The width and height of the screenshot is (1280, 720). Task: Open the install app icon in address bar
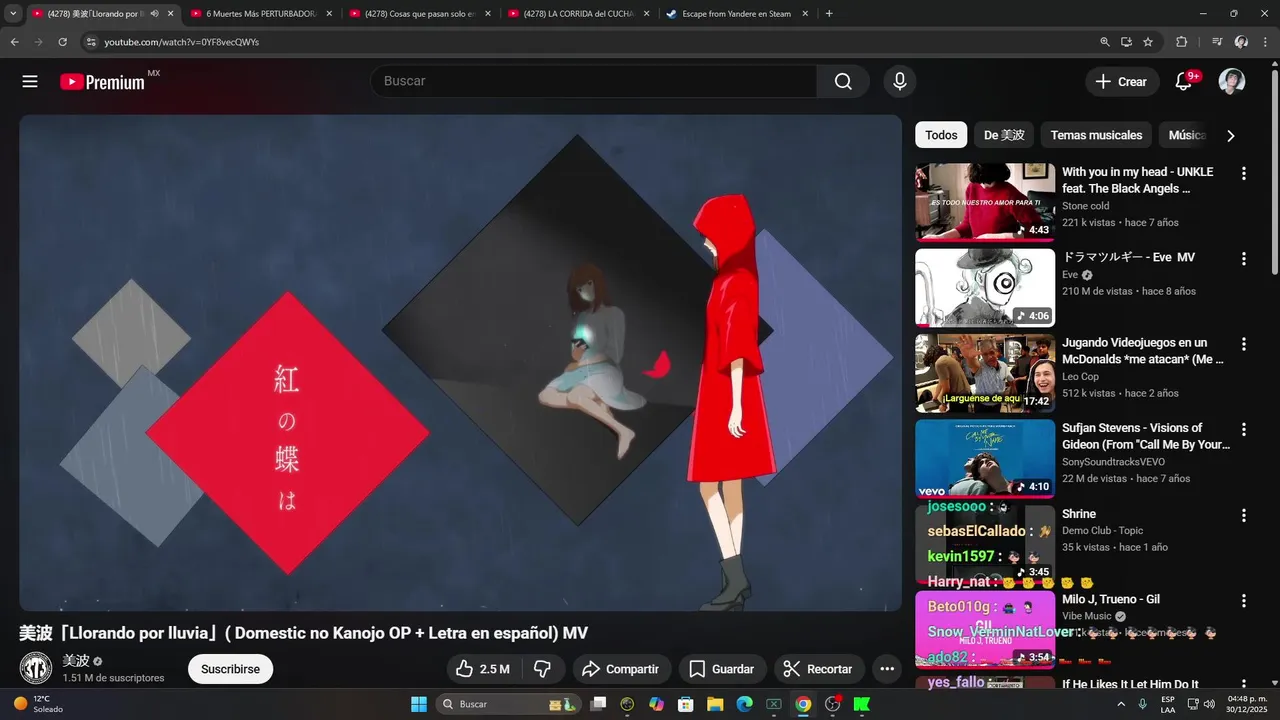1126,42
